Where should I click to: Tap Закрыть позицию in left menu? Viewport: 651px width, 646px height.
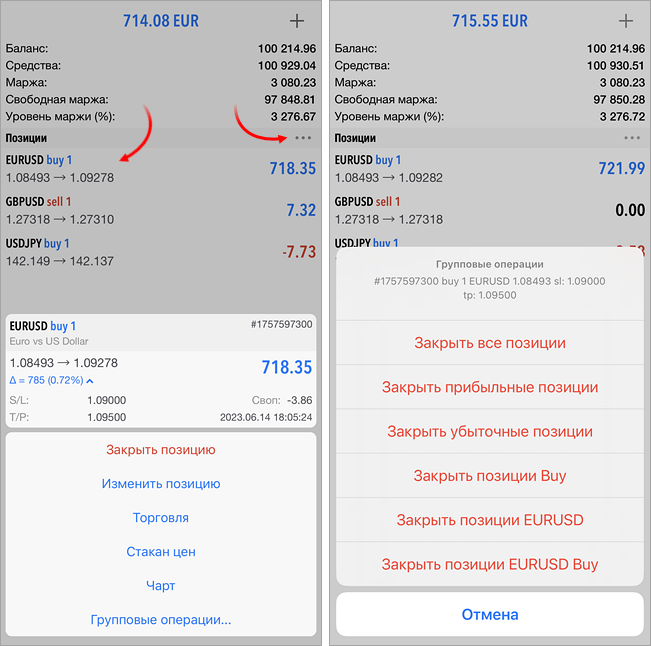161,450
